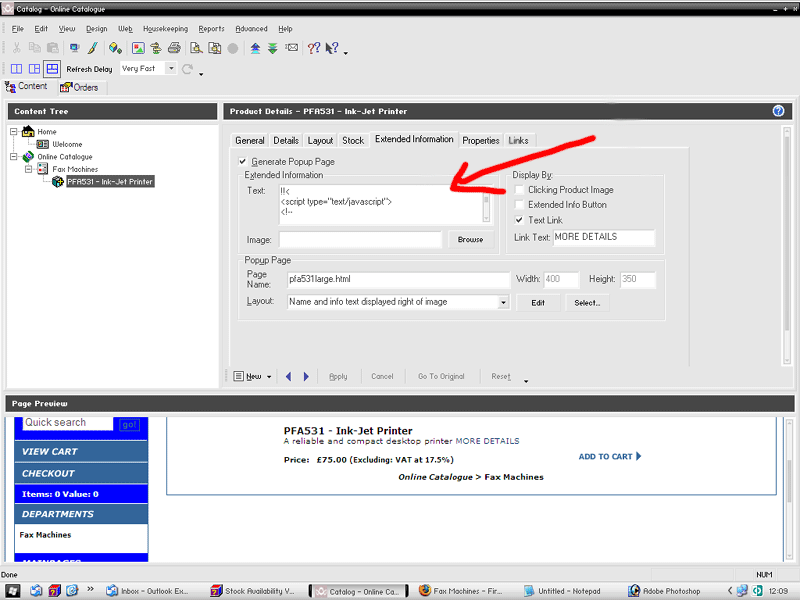This screenshot has width=800, height=600.
Task: Open the popup Layout dropdown
Action: [503, 302]
